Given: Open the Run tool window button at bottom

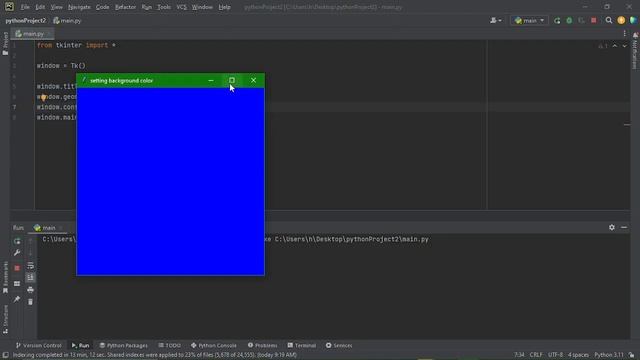Looking at the screenshot, I should [80, 345].
